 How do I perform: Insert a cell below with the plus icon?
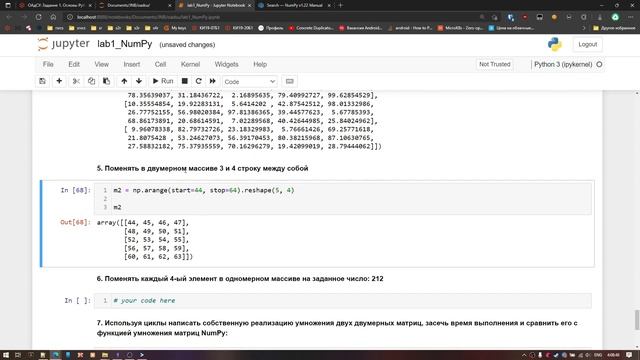[59, 81]
